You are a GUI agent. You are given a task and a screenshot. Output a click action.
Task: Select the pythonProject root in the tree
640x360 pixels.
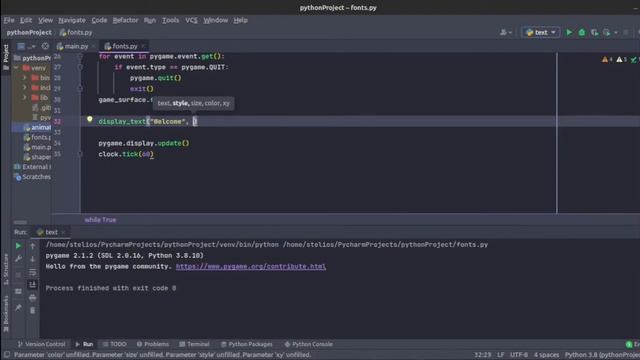tap(33, 58)
